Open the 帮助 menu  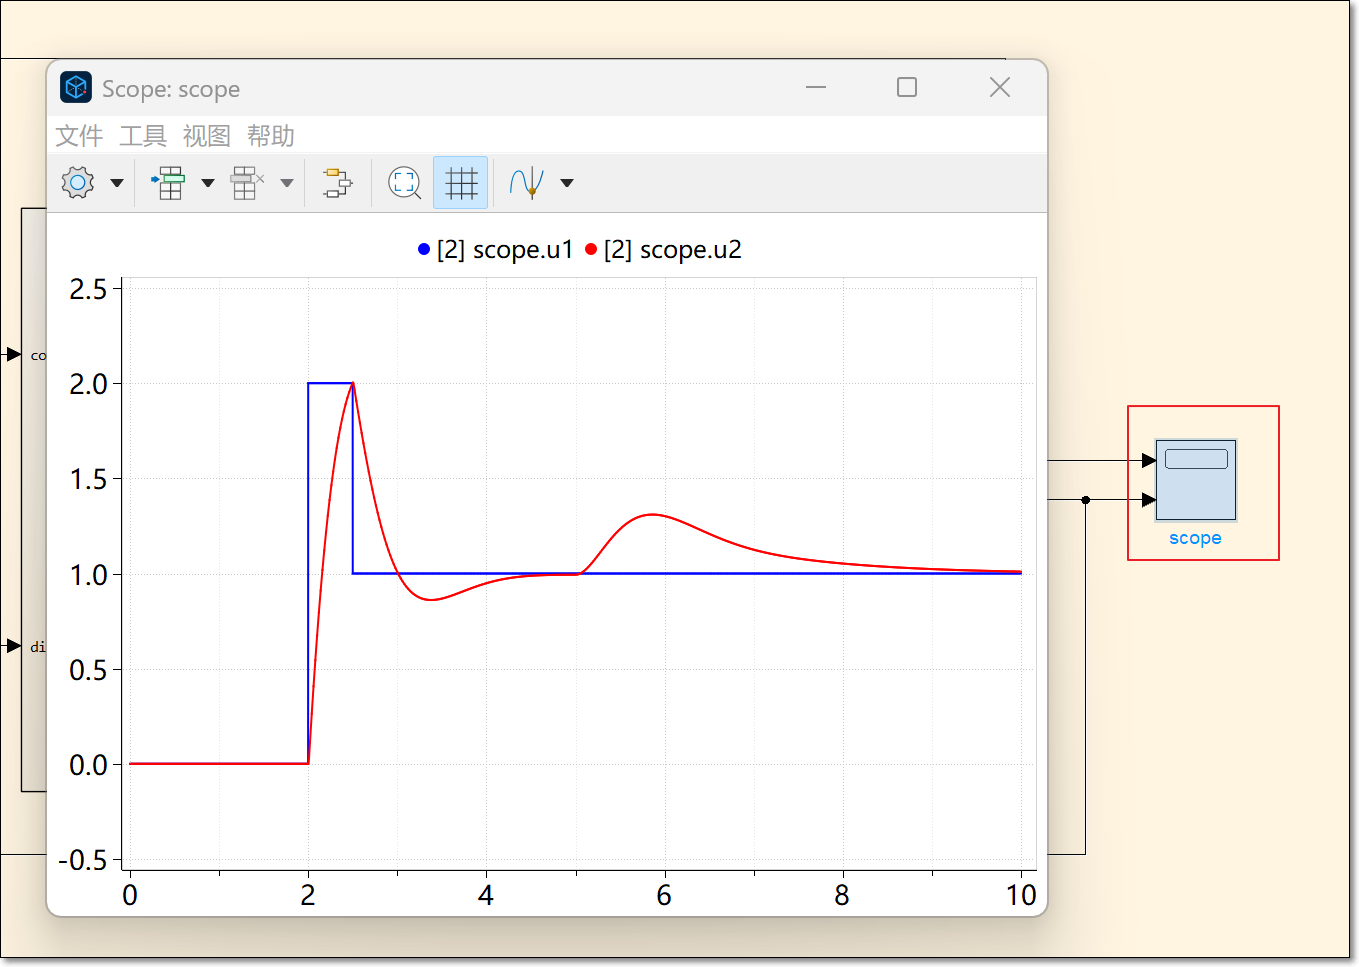271,135
